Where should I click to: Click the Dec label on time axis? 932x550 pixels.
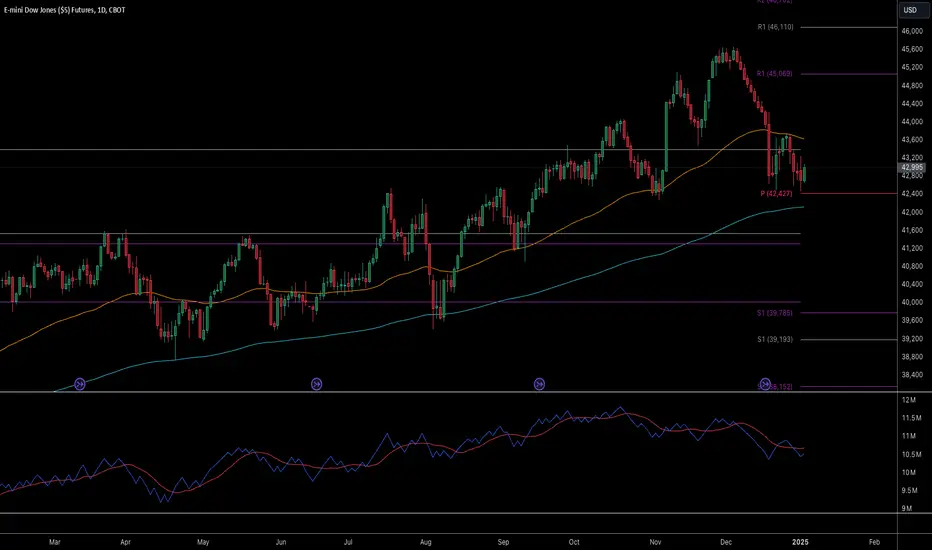726,542
